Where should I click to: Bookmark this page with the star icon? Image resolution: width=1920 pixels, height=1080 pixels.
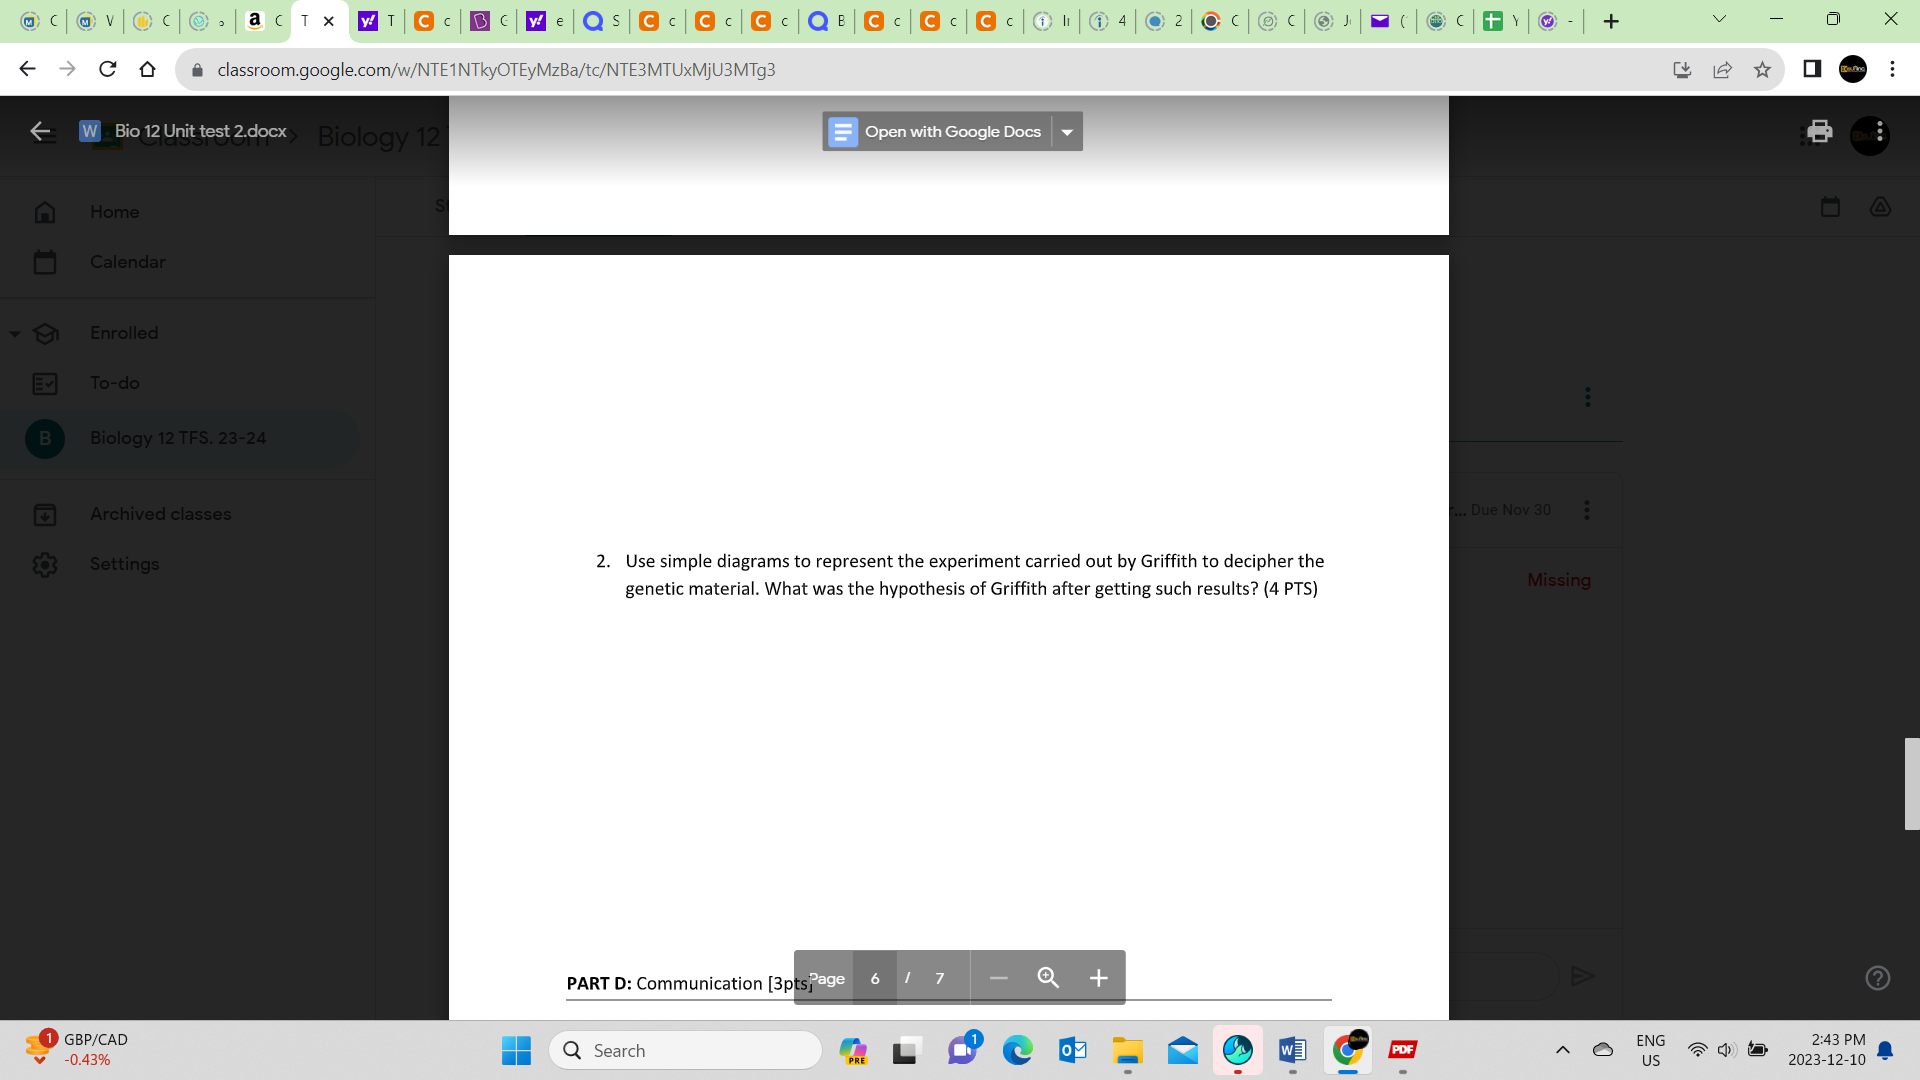pos(1762,69)
